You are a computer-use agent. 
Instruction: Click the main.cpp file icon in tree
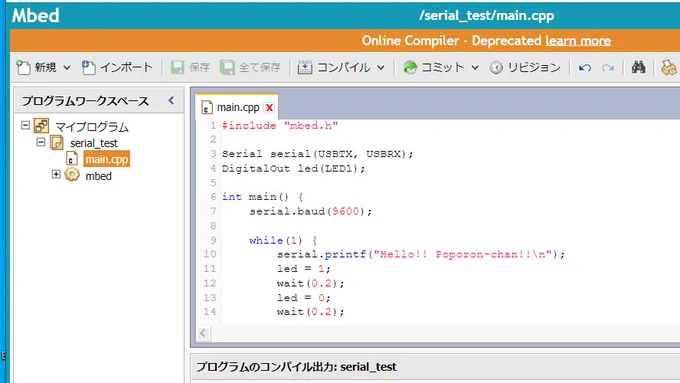pyautogui.click(x=72, y=159)
